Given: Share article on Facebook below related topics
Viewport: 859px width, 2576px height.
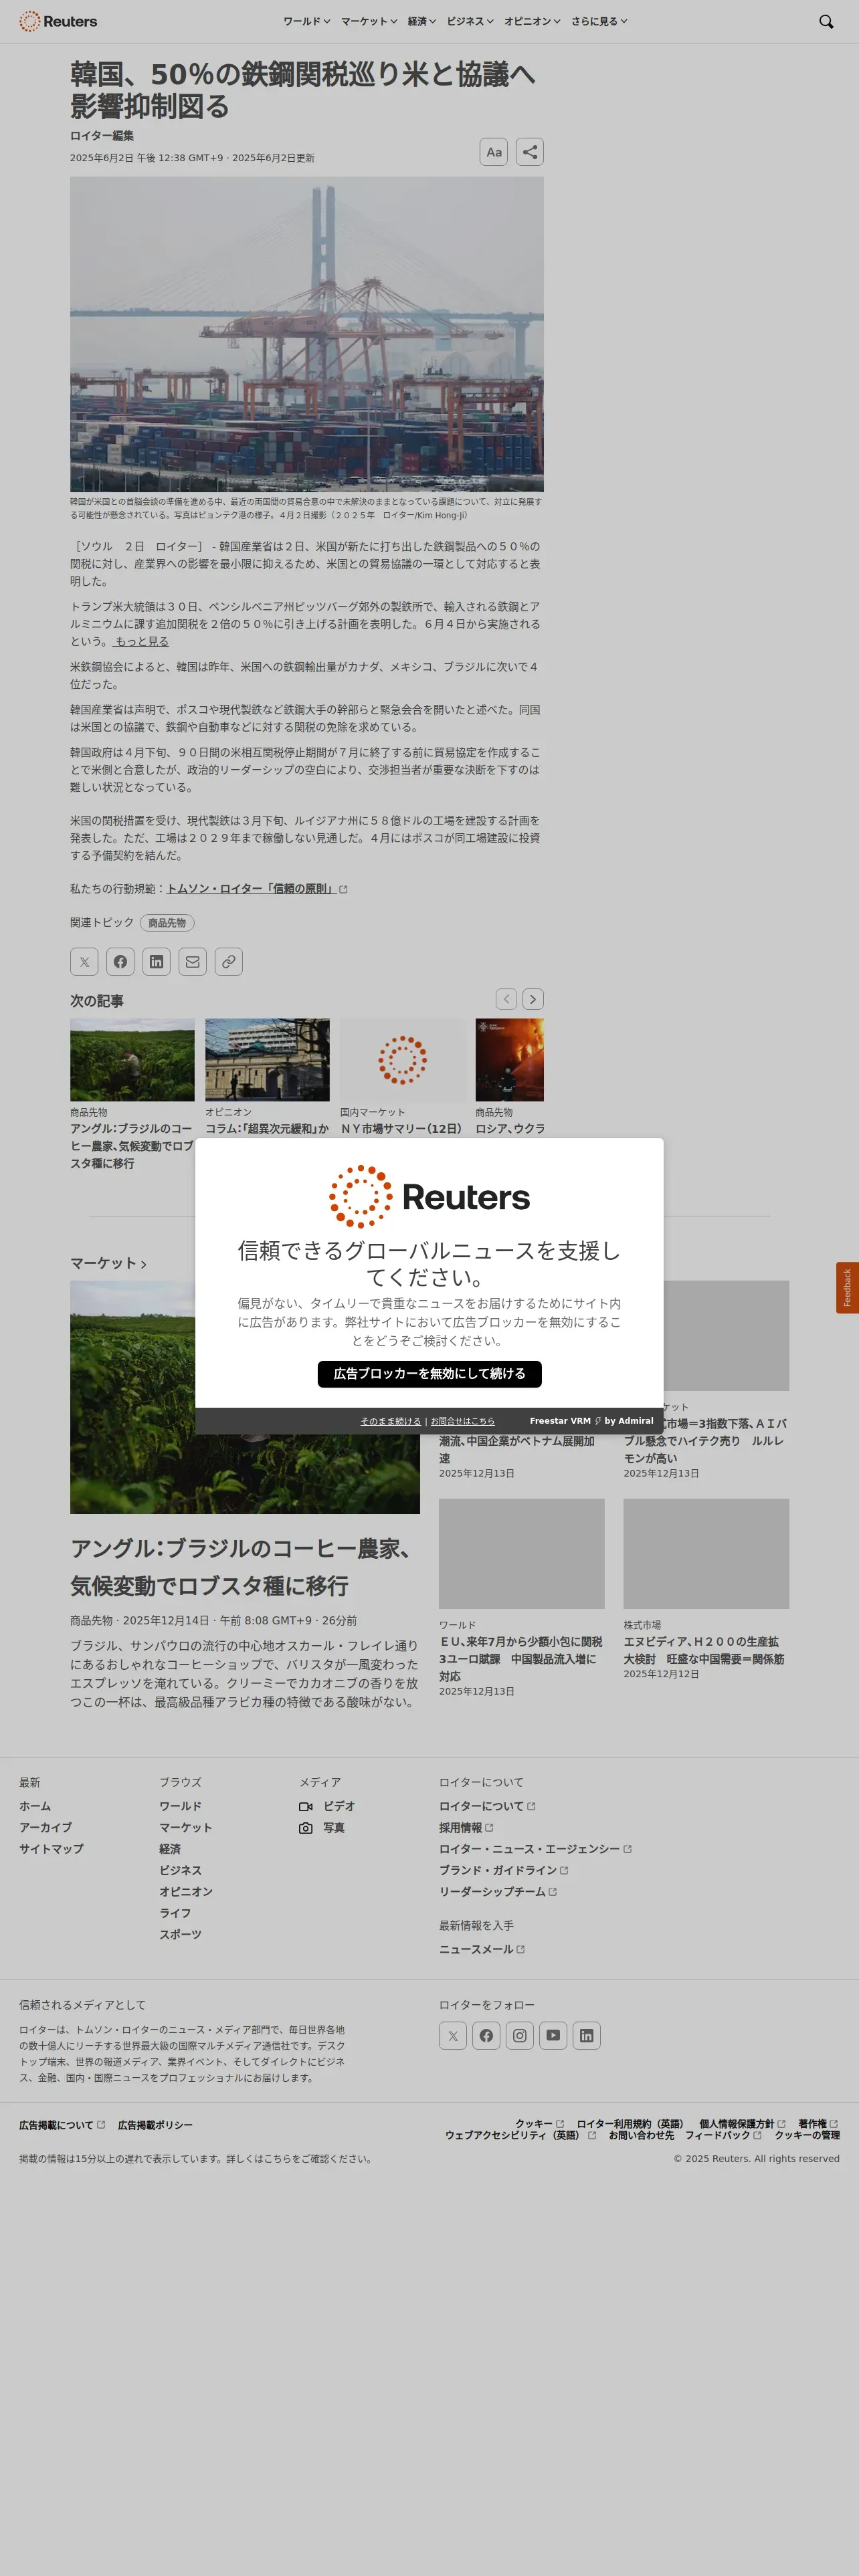Looking at the screenshot, I should click(120, 961).
